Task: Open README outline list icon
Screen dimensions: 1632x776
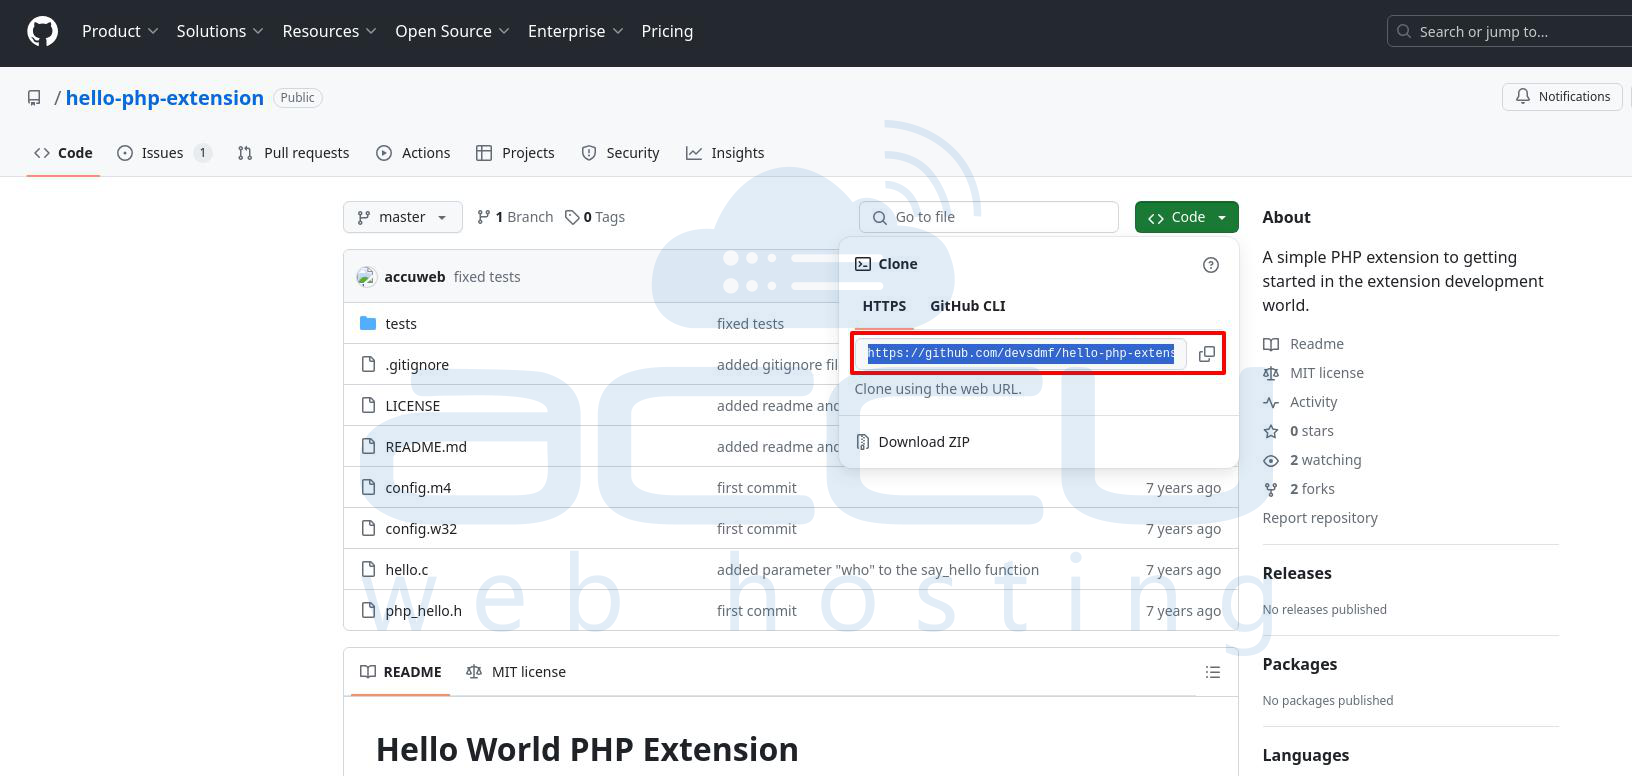Action: (x=1213, y=672)
